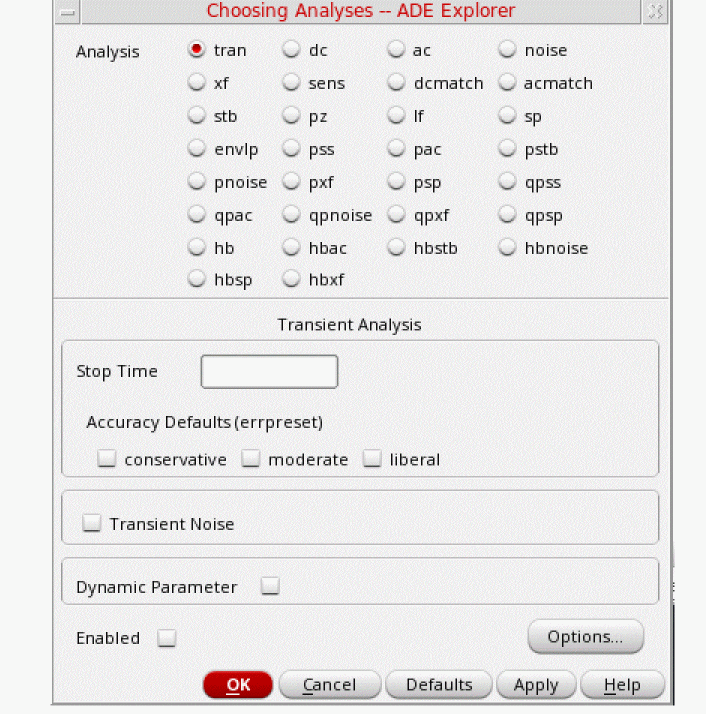Confirm with the red OK button
Viewport: 706px width, 714px height.
point(238,684)
